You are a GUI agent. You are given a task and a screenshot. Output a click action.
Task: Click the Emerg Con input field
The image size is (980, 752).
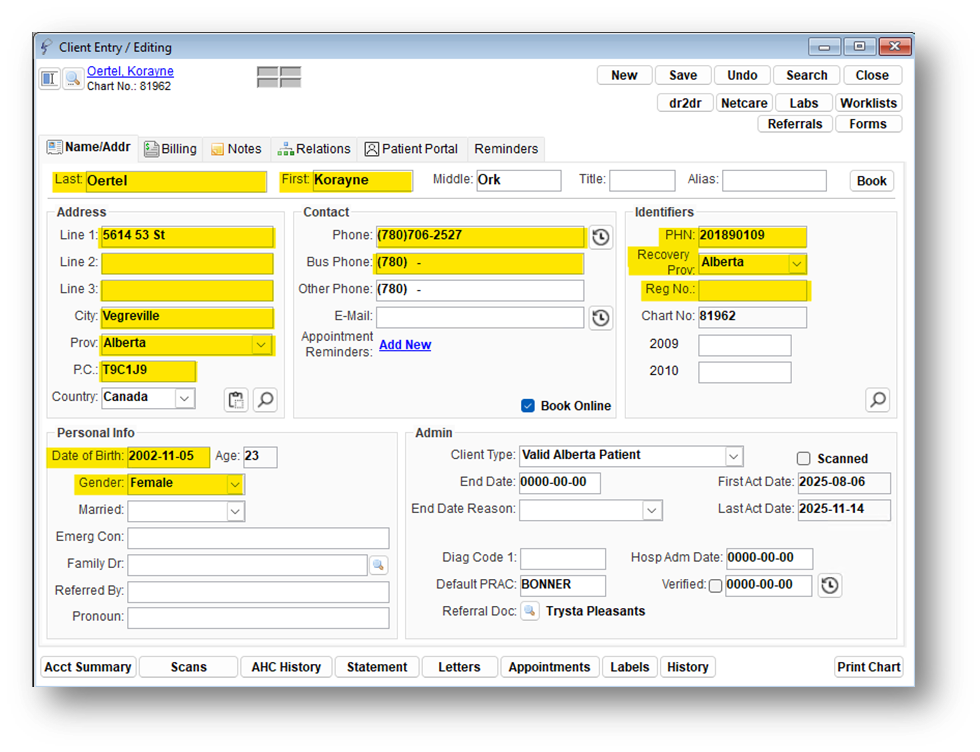(x=258, y=538)
